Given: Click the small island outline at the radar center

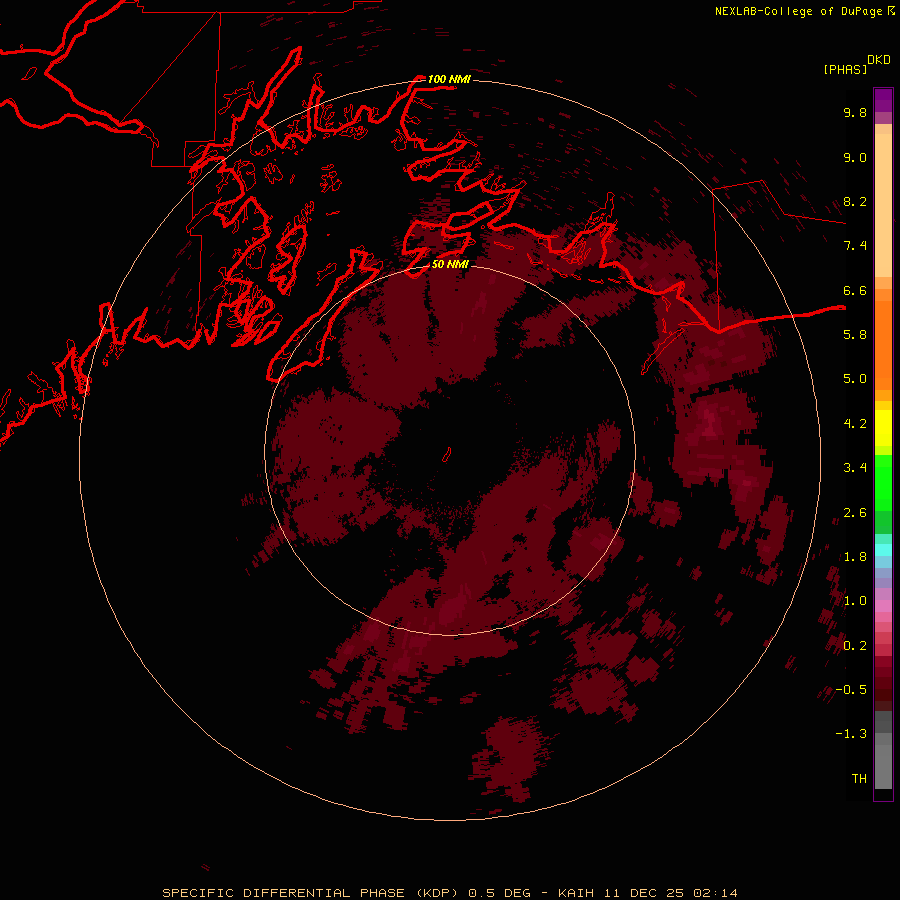Looking at the screenshot, I should [447, 455].
